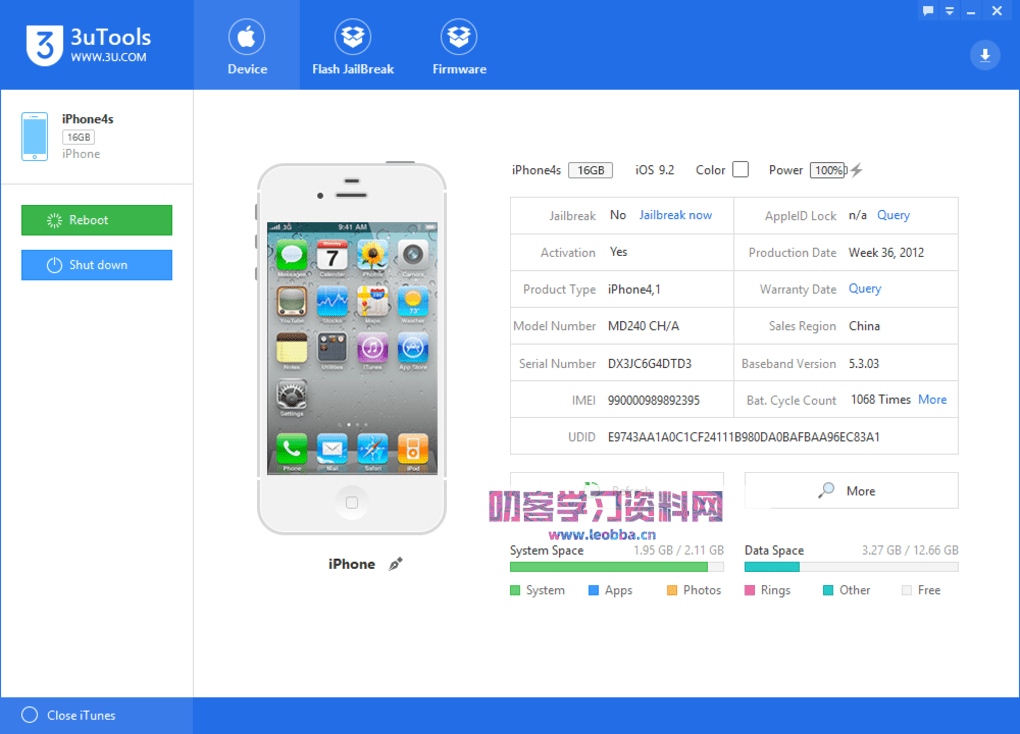Click the home button on iPhone preview

coord(352,502)
